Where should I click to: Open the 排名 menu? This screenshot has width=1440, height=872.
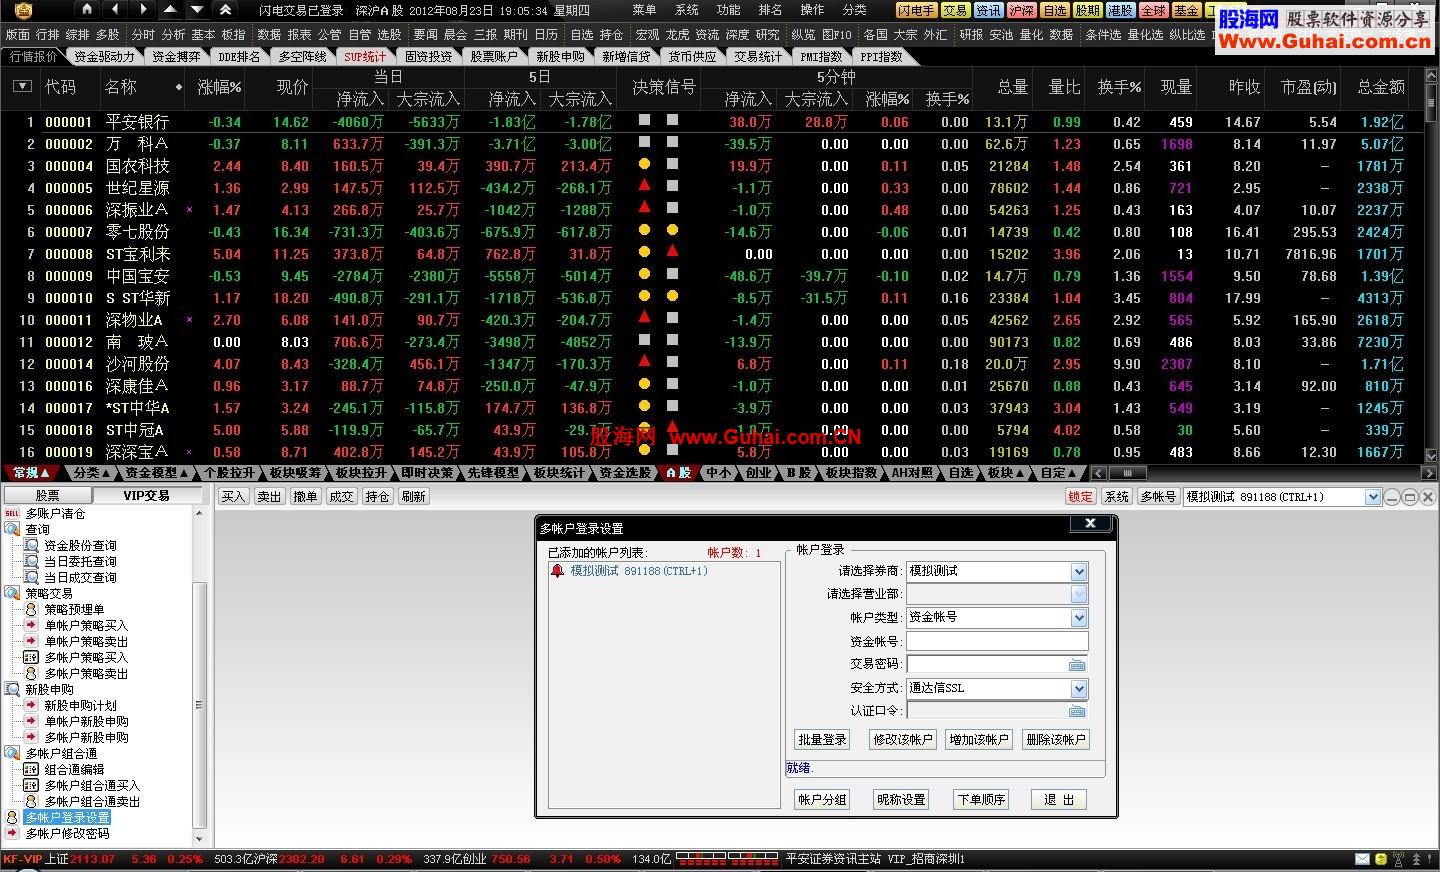(x=770, y=10)
